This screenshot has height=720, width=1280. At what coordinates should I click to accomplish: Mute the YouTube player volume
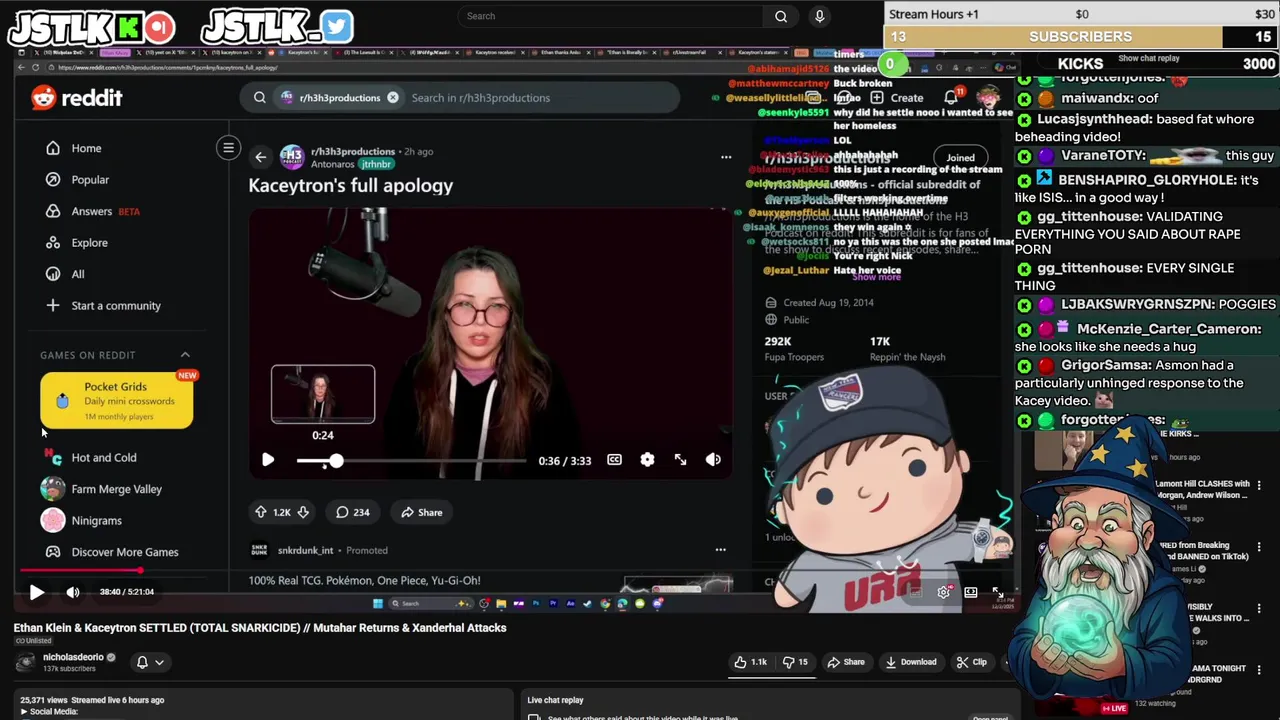[x=72, y=592]
